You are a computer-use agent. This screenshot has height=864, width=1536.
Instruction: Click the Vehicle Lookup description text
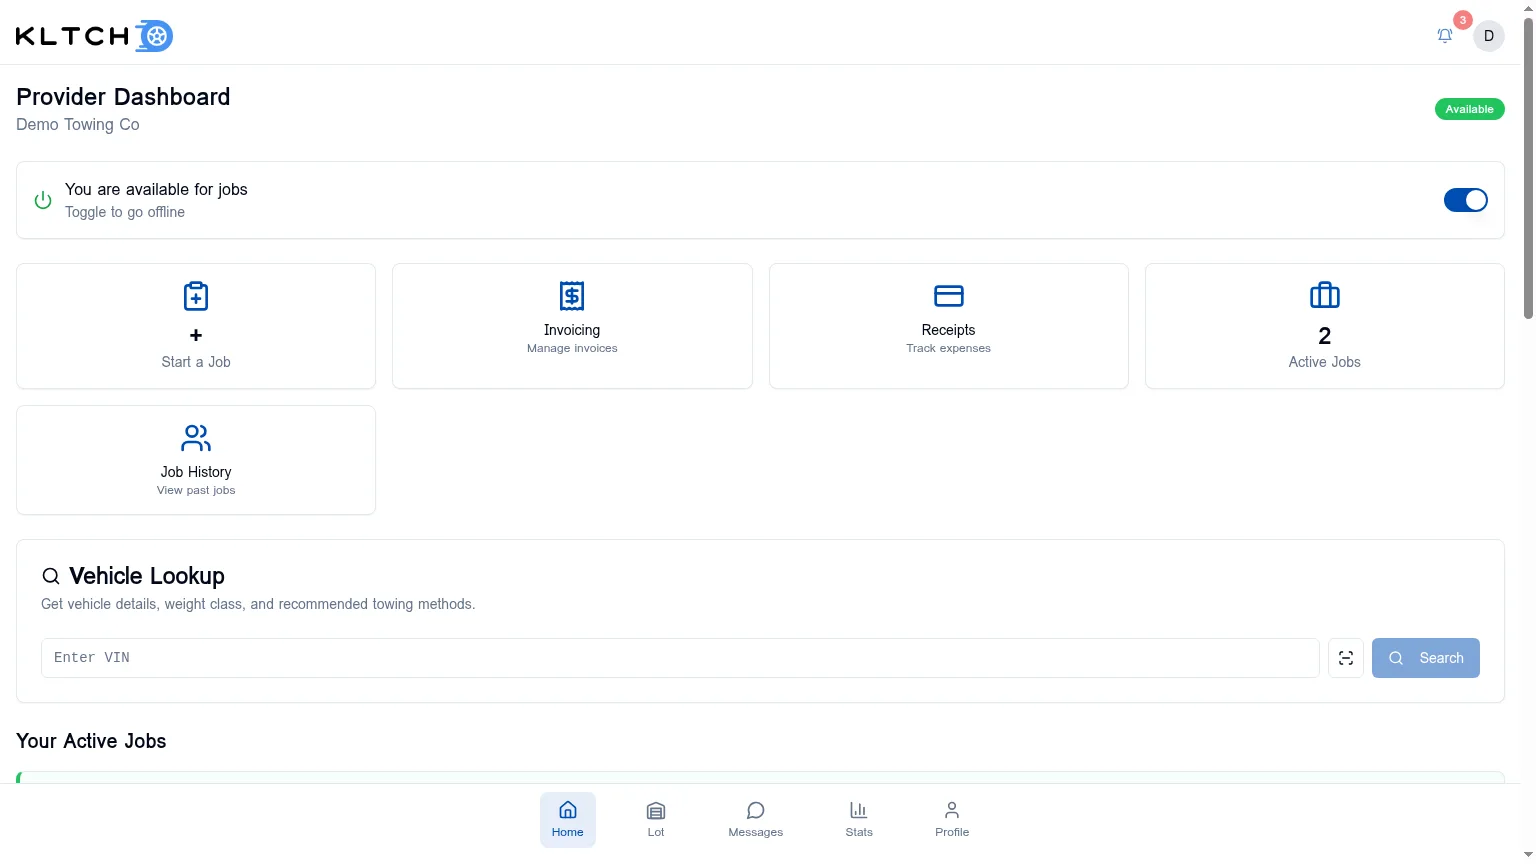(x=258, y=604)
